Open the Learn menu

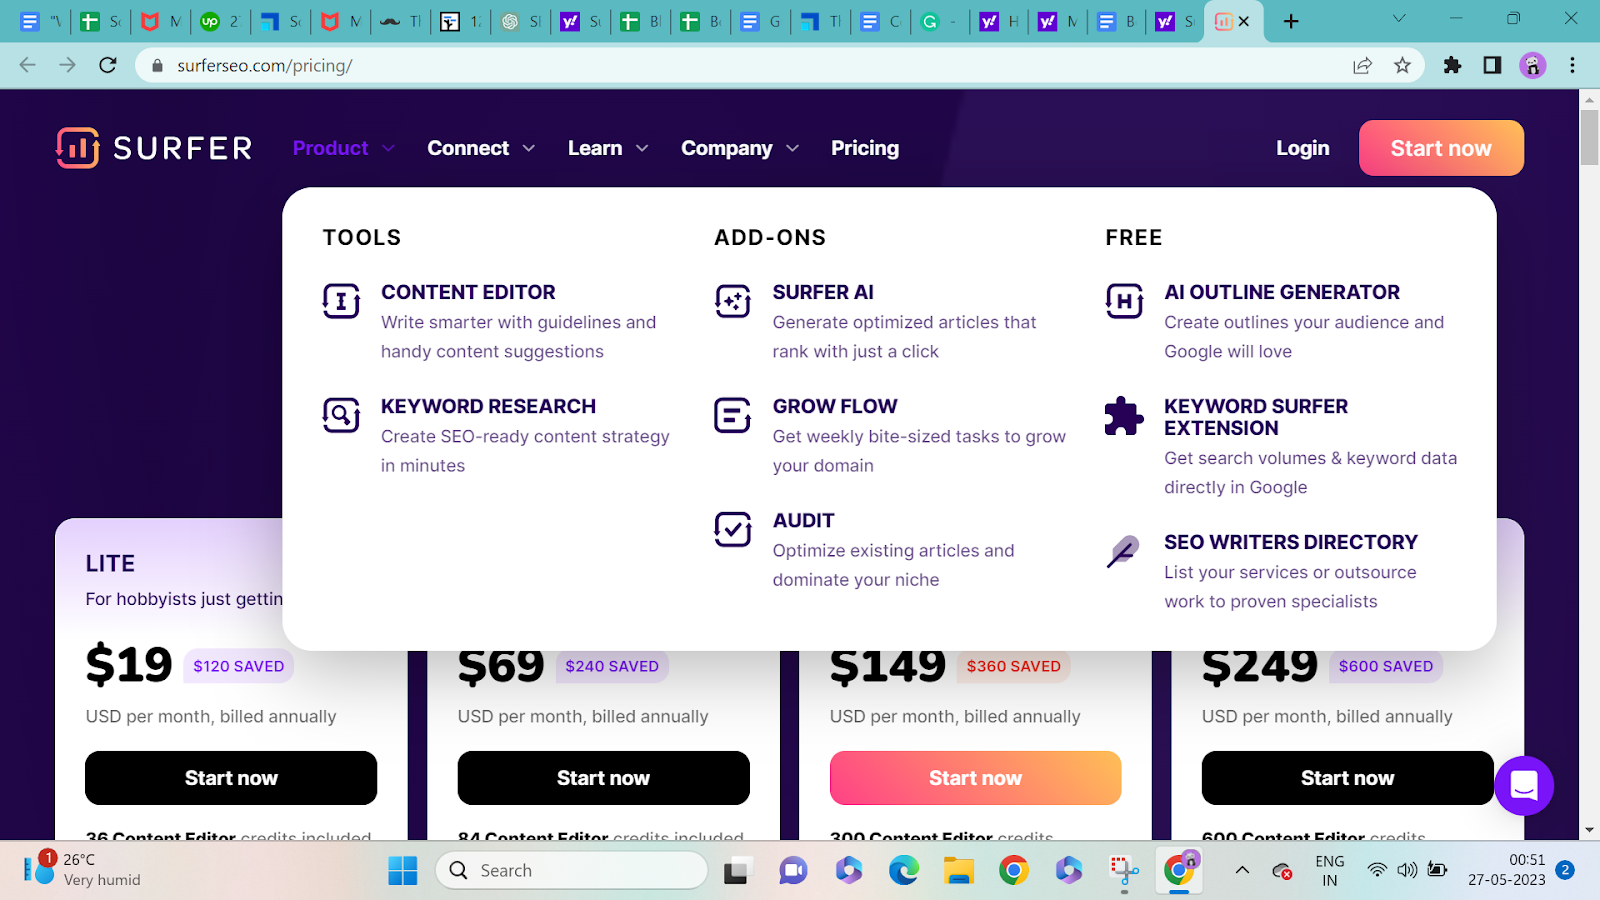pyautogui.click(x=595, y=148)
